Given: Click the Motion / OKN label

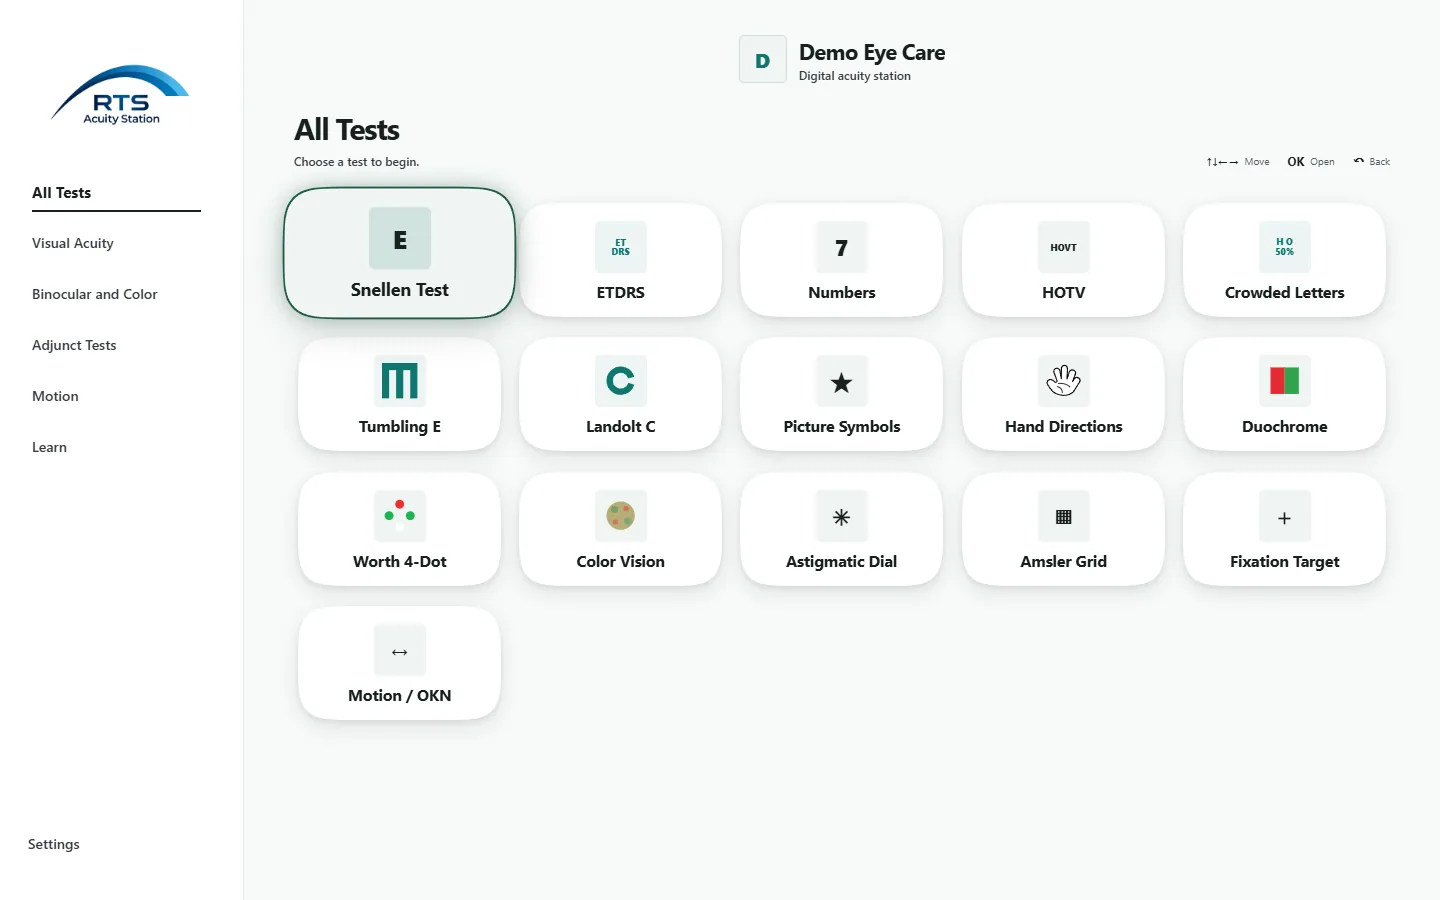Looking at the screenshot, I should coord(400,696).
